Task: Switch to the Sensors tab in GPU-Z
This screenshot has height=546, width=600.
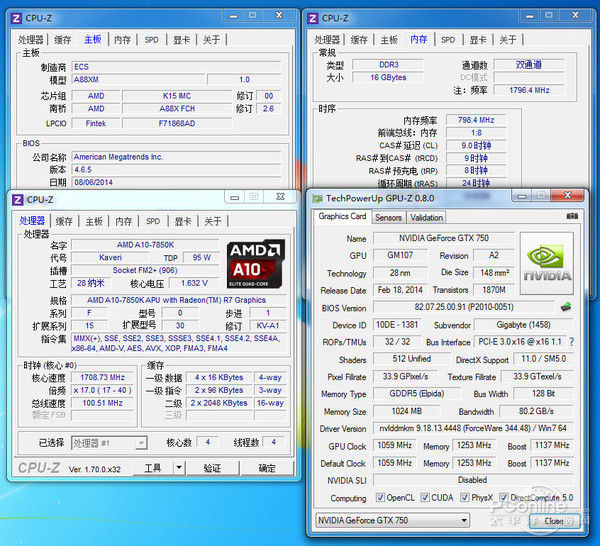Action: pos(388,217)
